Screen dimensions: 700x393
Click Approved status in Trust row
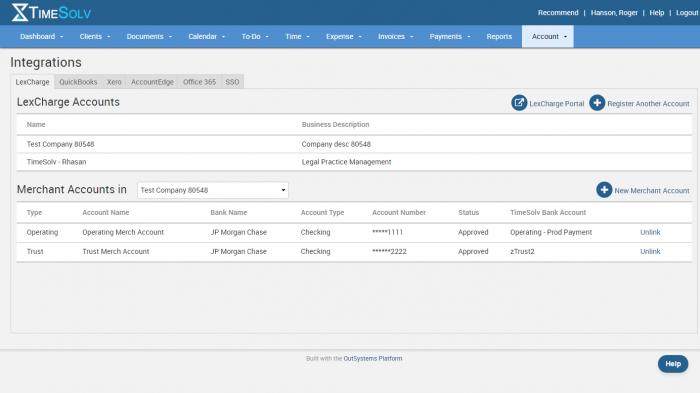[473, 251]
